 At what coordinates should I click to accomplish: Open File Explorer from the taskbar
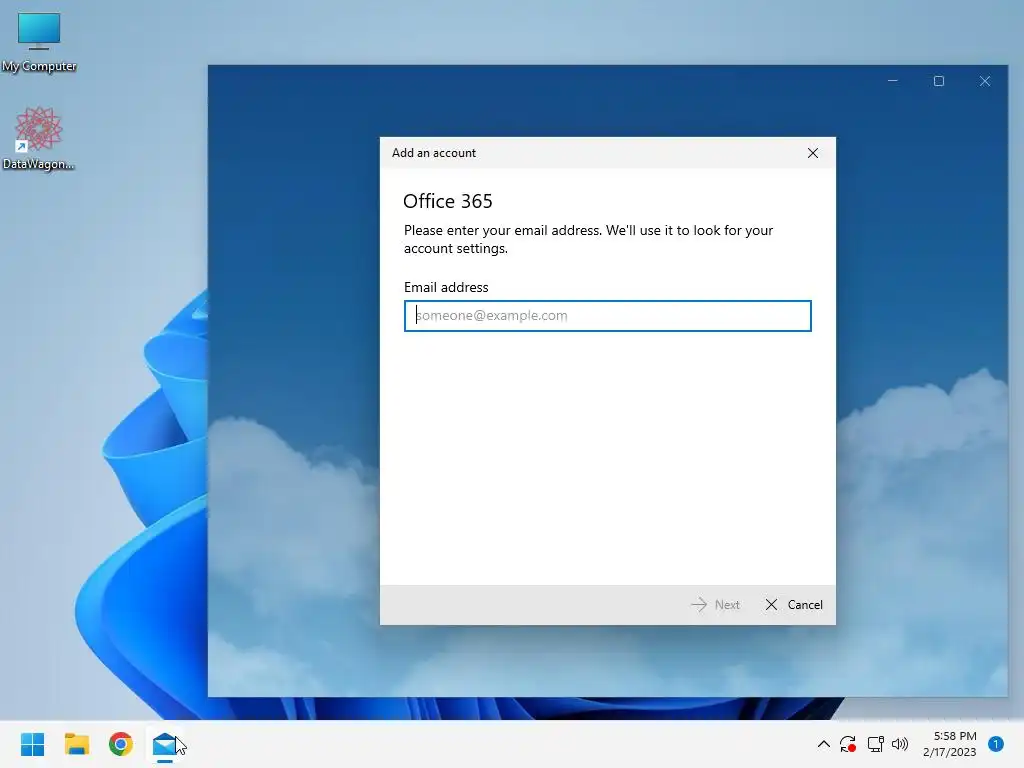click(x=77, y=744)
